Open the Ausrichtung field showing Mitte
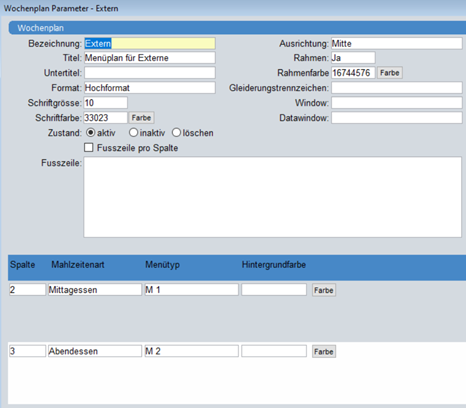This screenshot has width=466, height=408. click(397, 44)
